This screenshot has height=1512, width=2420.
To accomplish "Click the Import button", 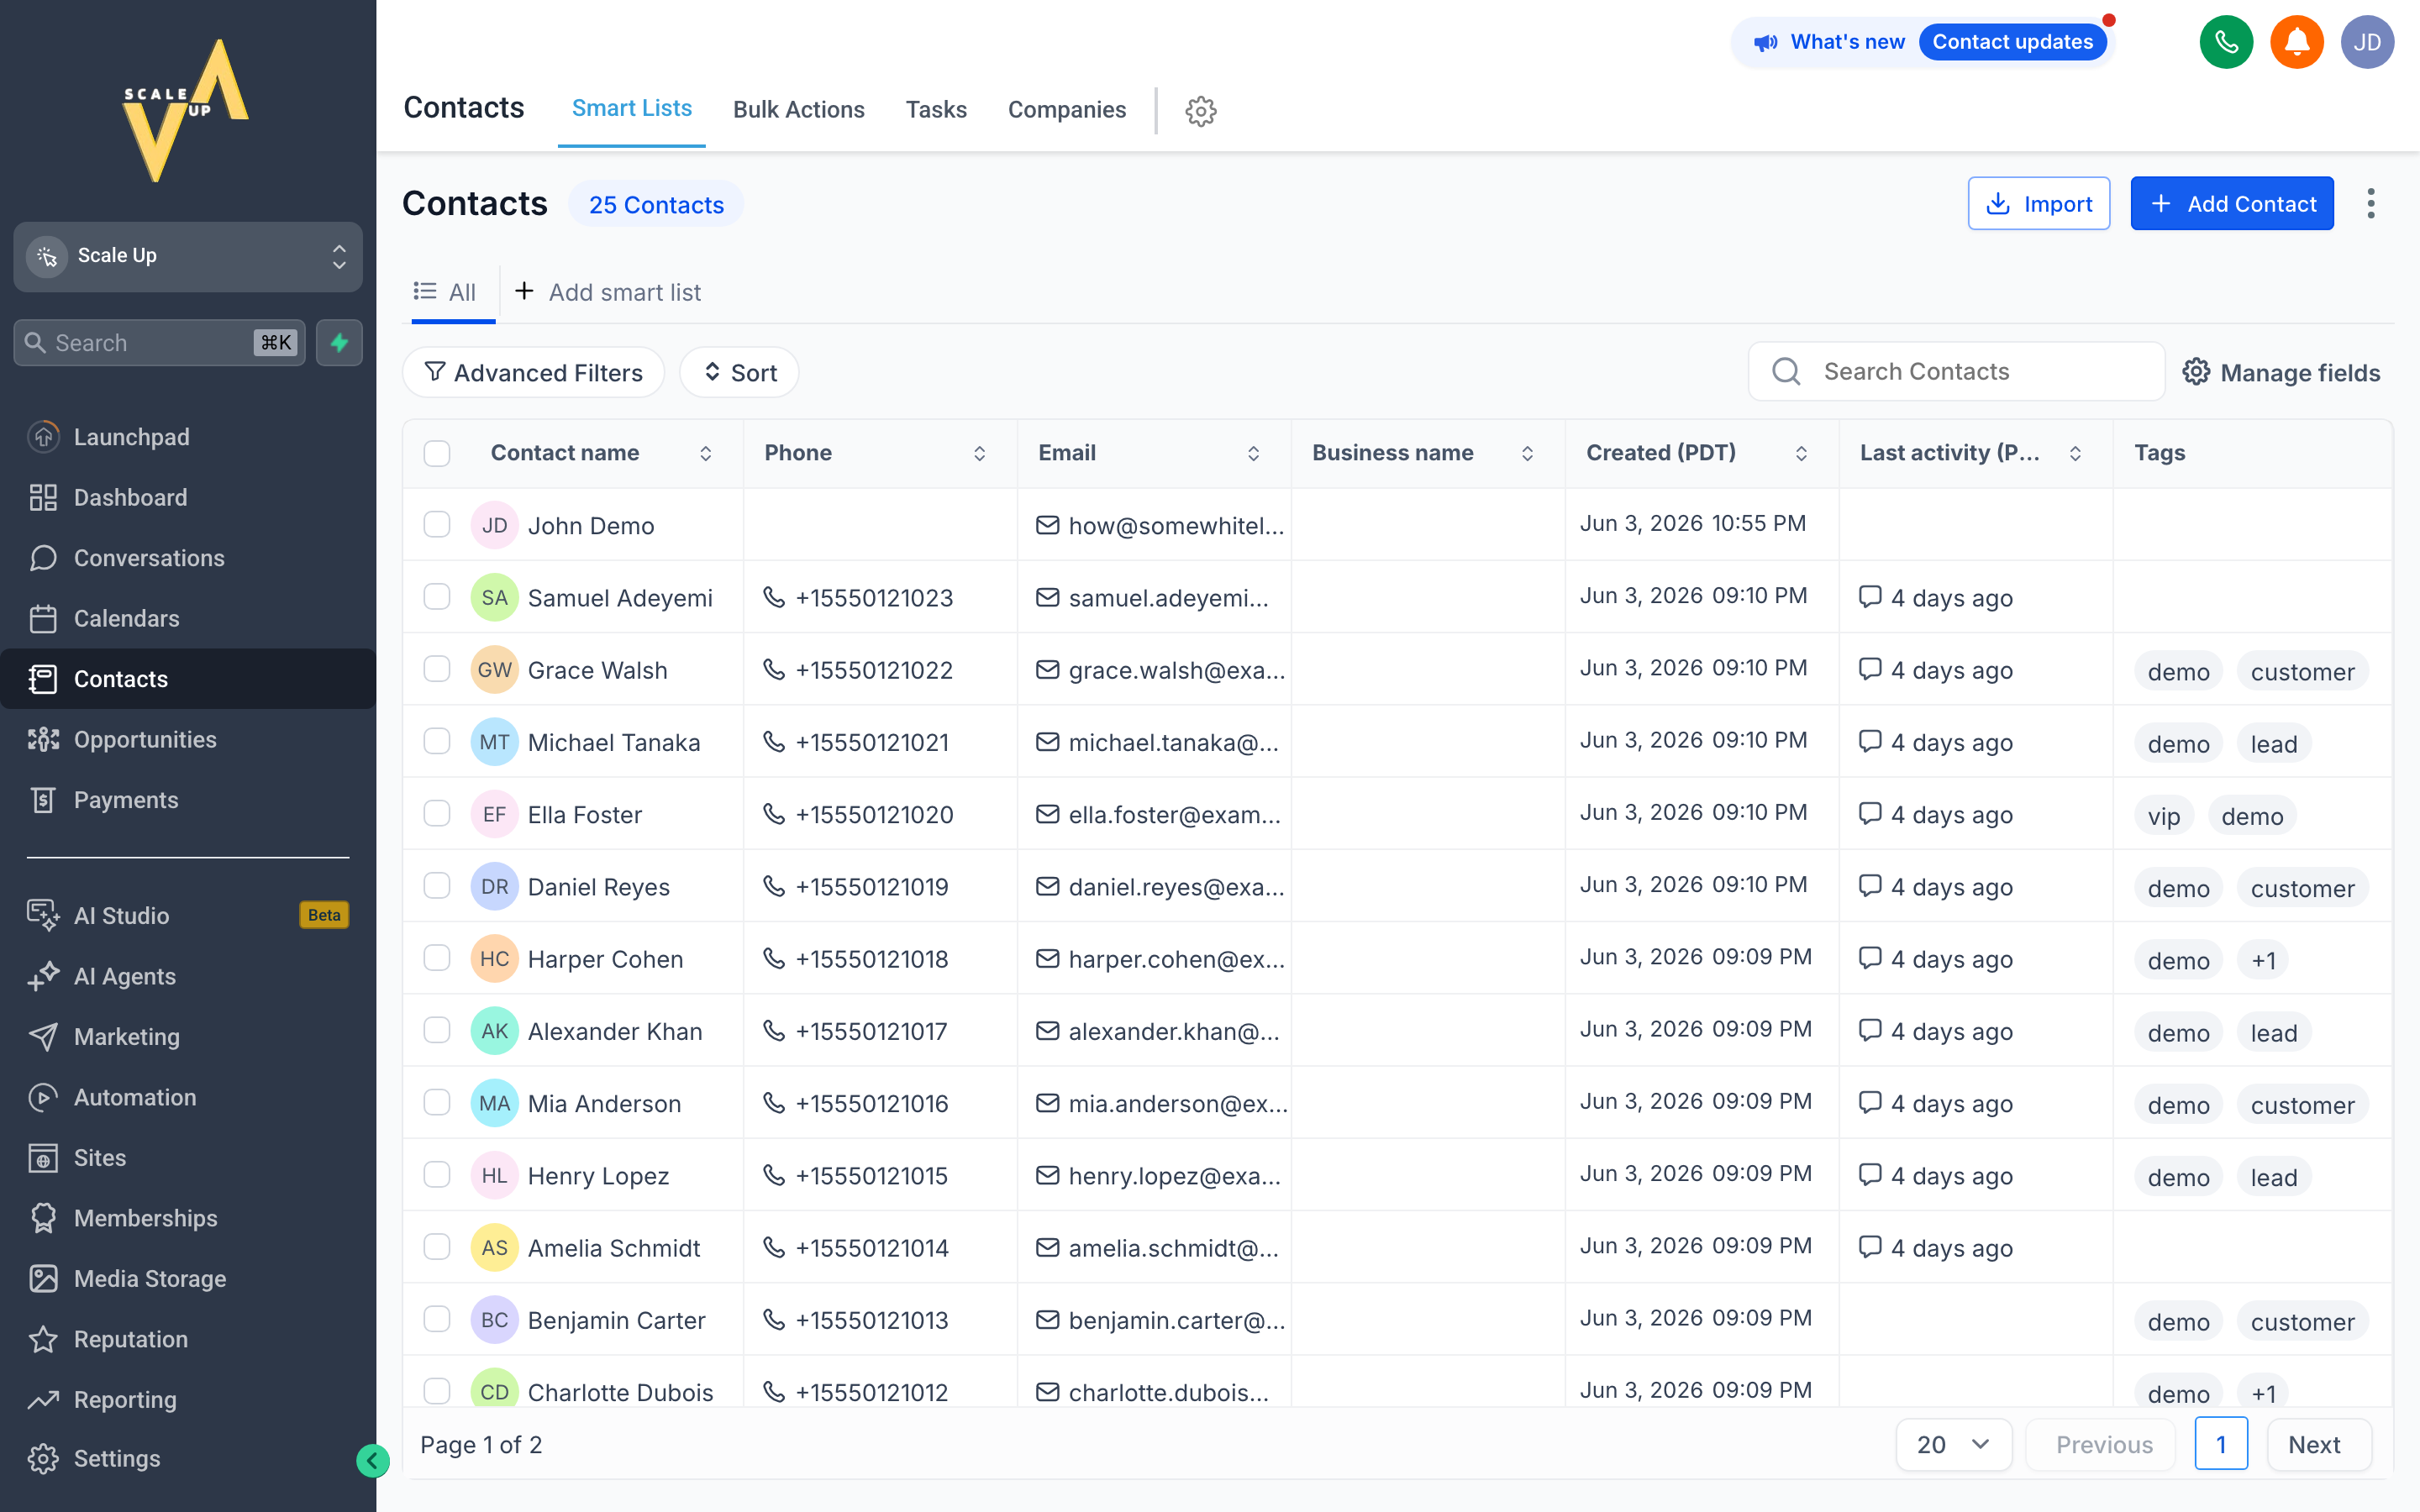I will point(2039,203).
